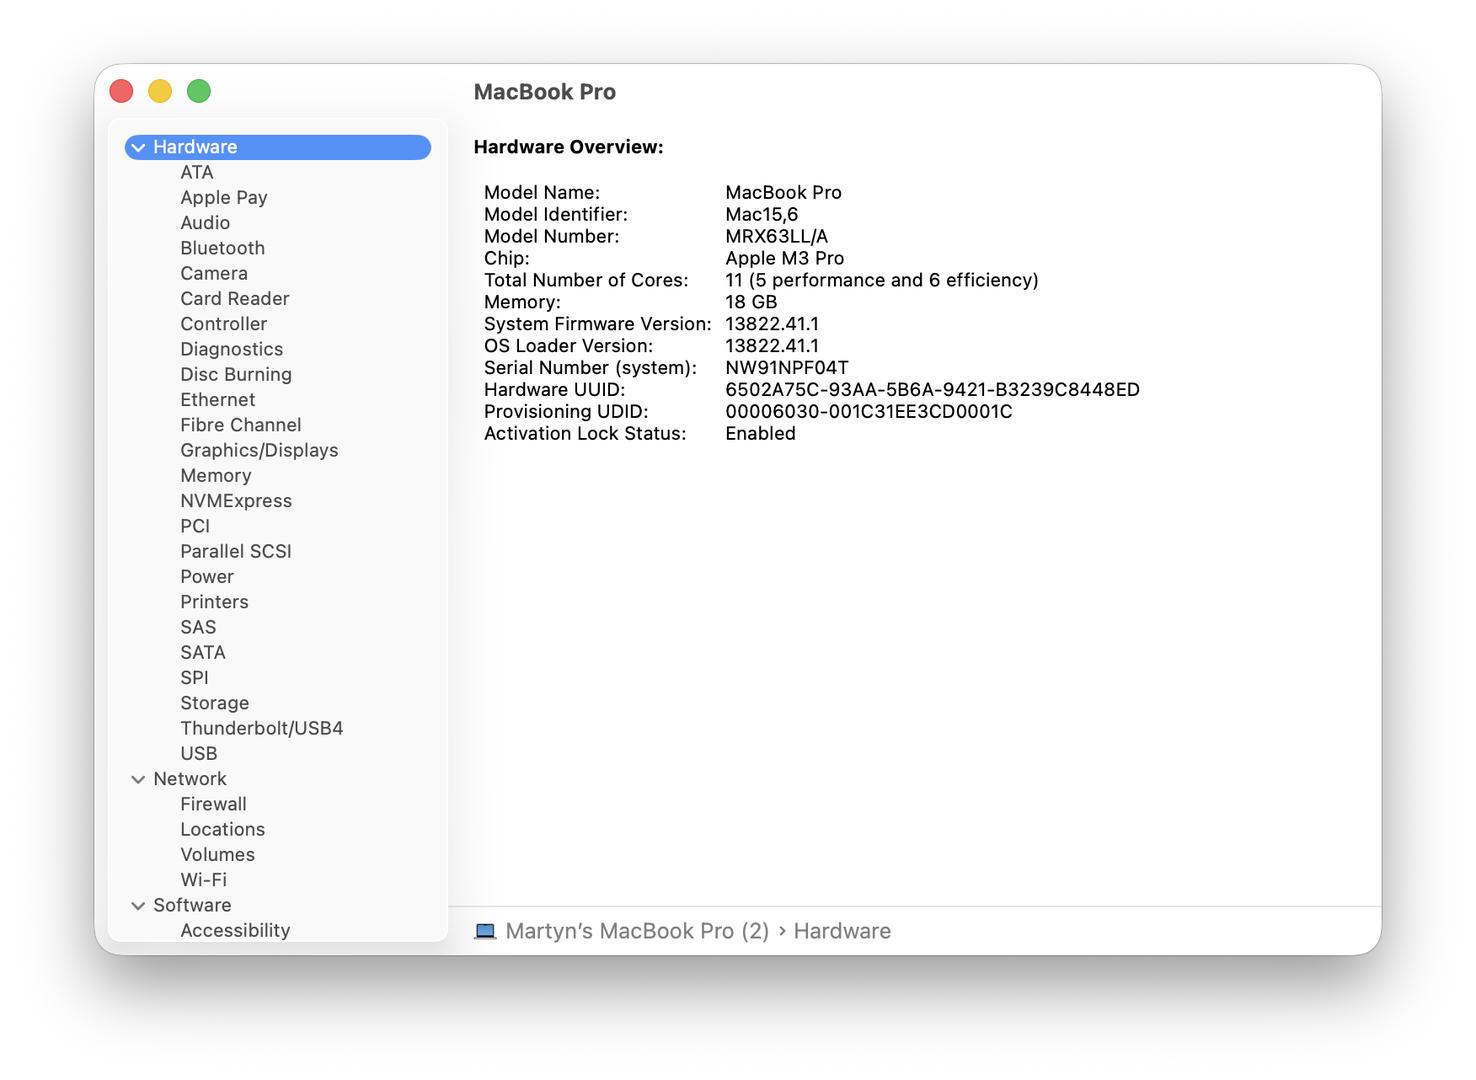Click the Hardware UUID value
The width and height of the screenshot is (1476, 1080).
931,390
